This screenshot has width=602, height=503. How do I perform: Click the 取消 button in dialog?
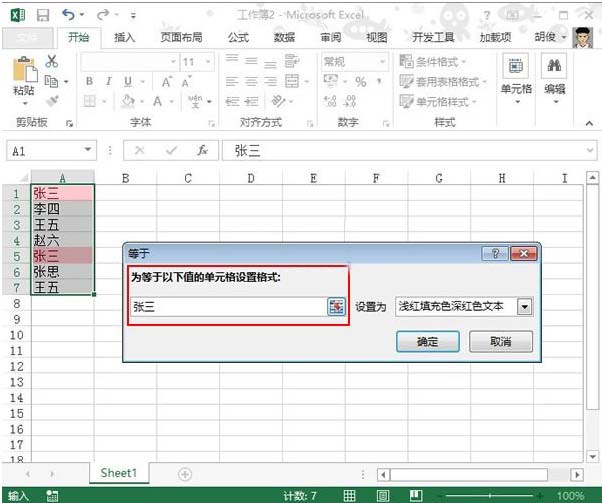(x=501, y=341)
